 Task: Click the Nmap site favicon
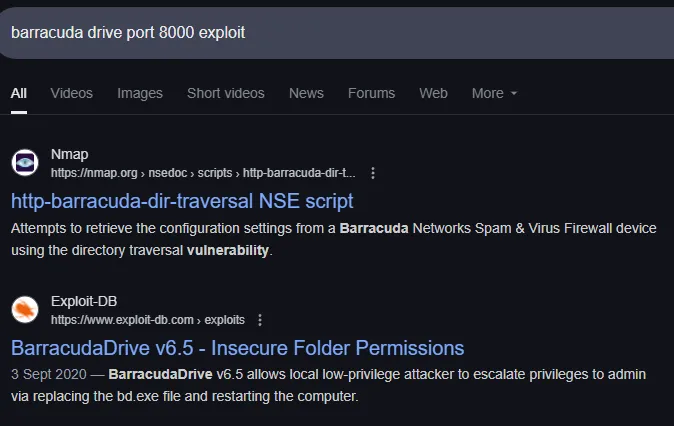coord(25,162)
